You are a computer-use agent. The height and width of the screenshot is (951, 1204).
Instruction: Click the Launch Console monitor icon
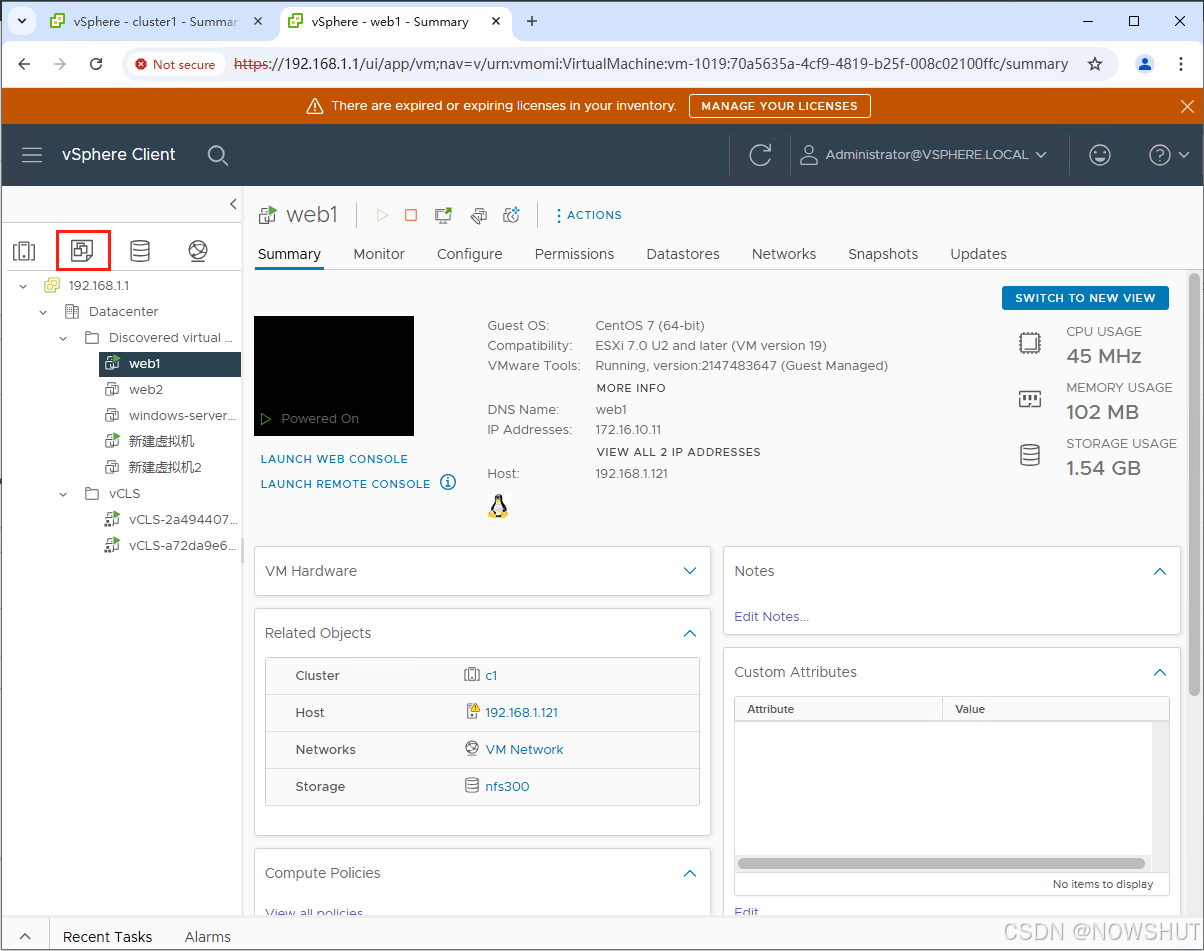coord(443,215)
